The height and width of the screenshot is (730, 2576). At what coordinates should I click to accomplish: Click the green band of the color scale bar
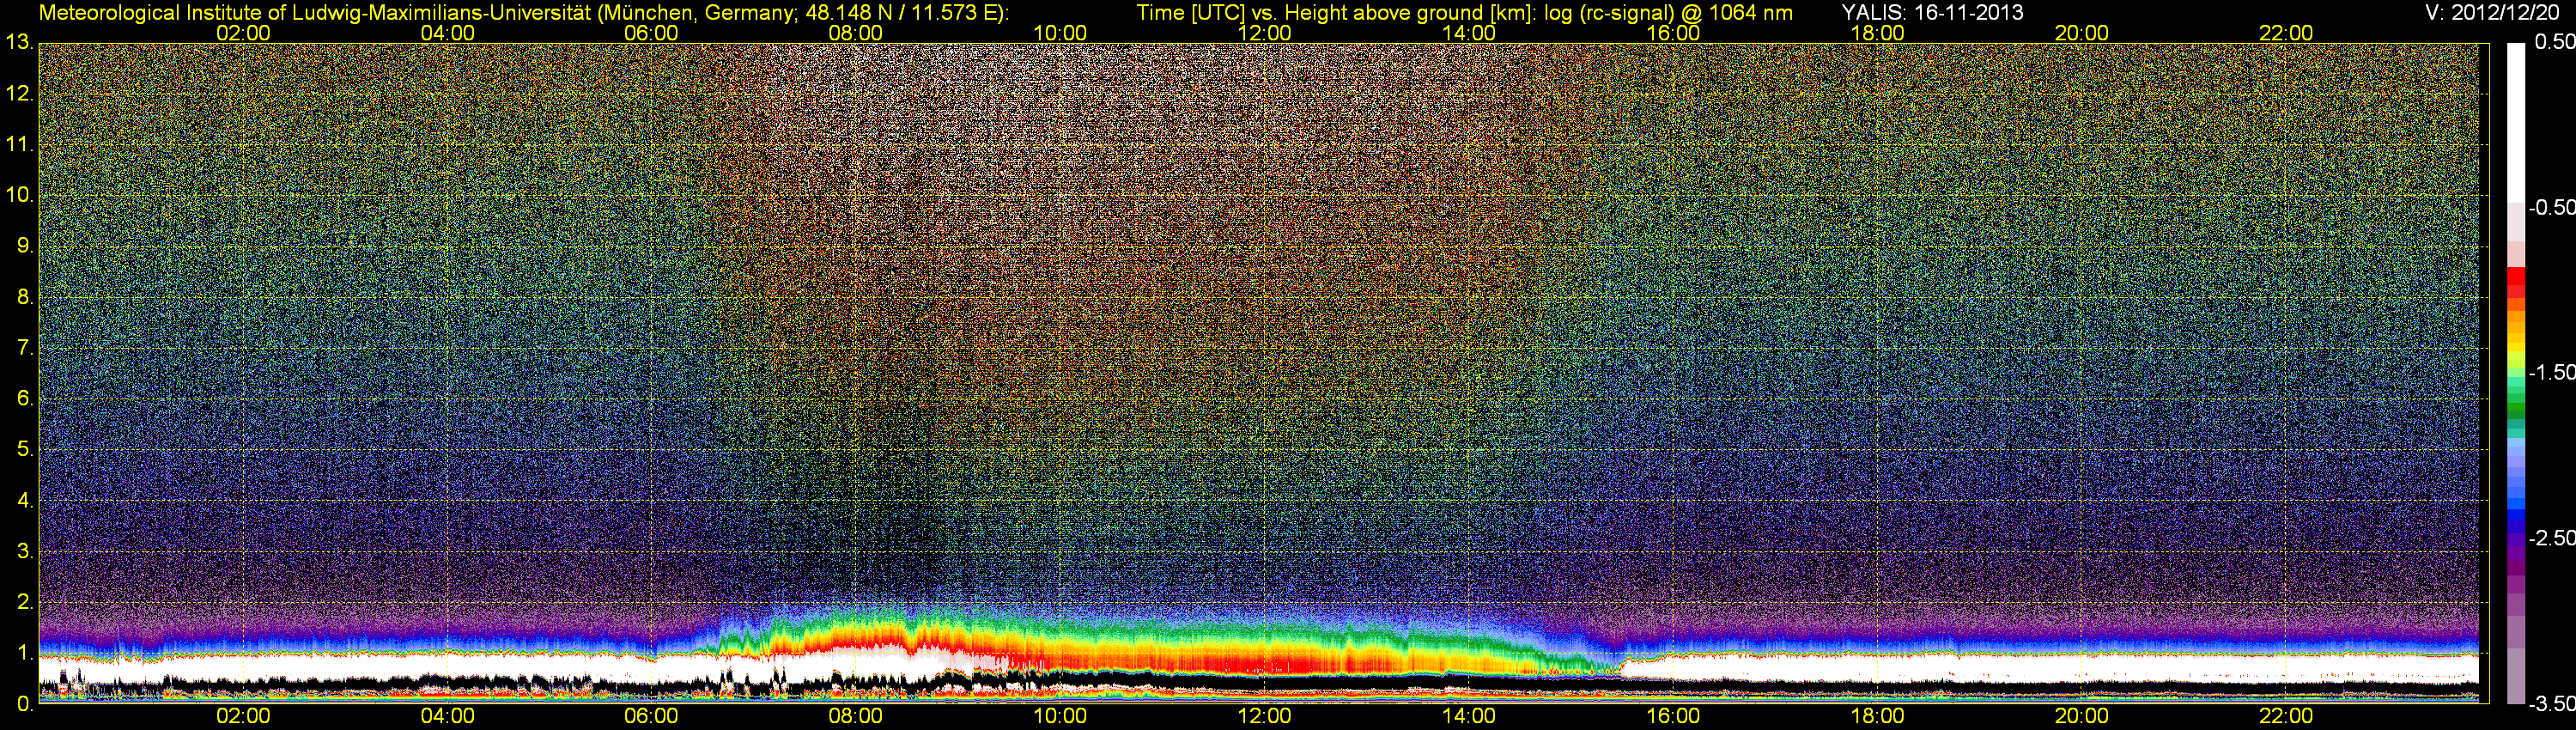[x=2515, y=405]
